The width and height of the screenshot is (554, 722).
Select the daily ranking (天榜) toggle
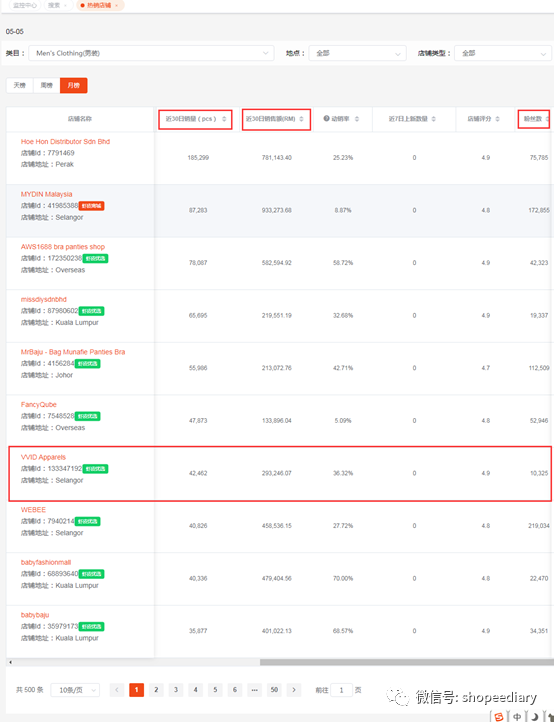tap(20, 85)
